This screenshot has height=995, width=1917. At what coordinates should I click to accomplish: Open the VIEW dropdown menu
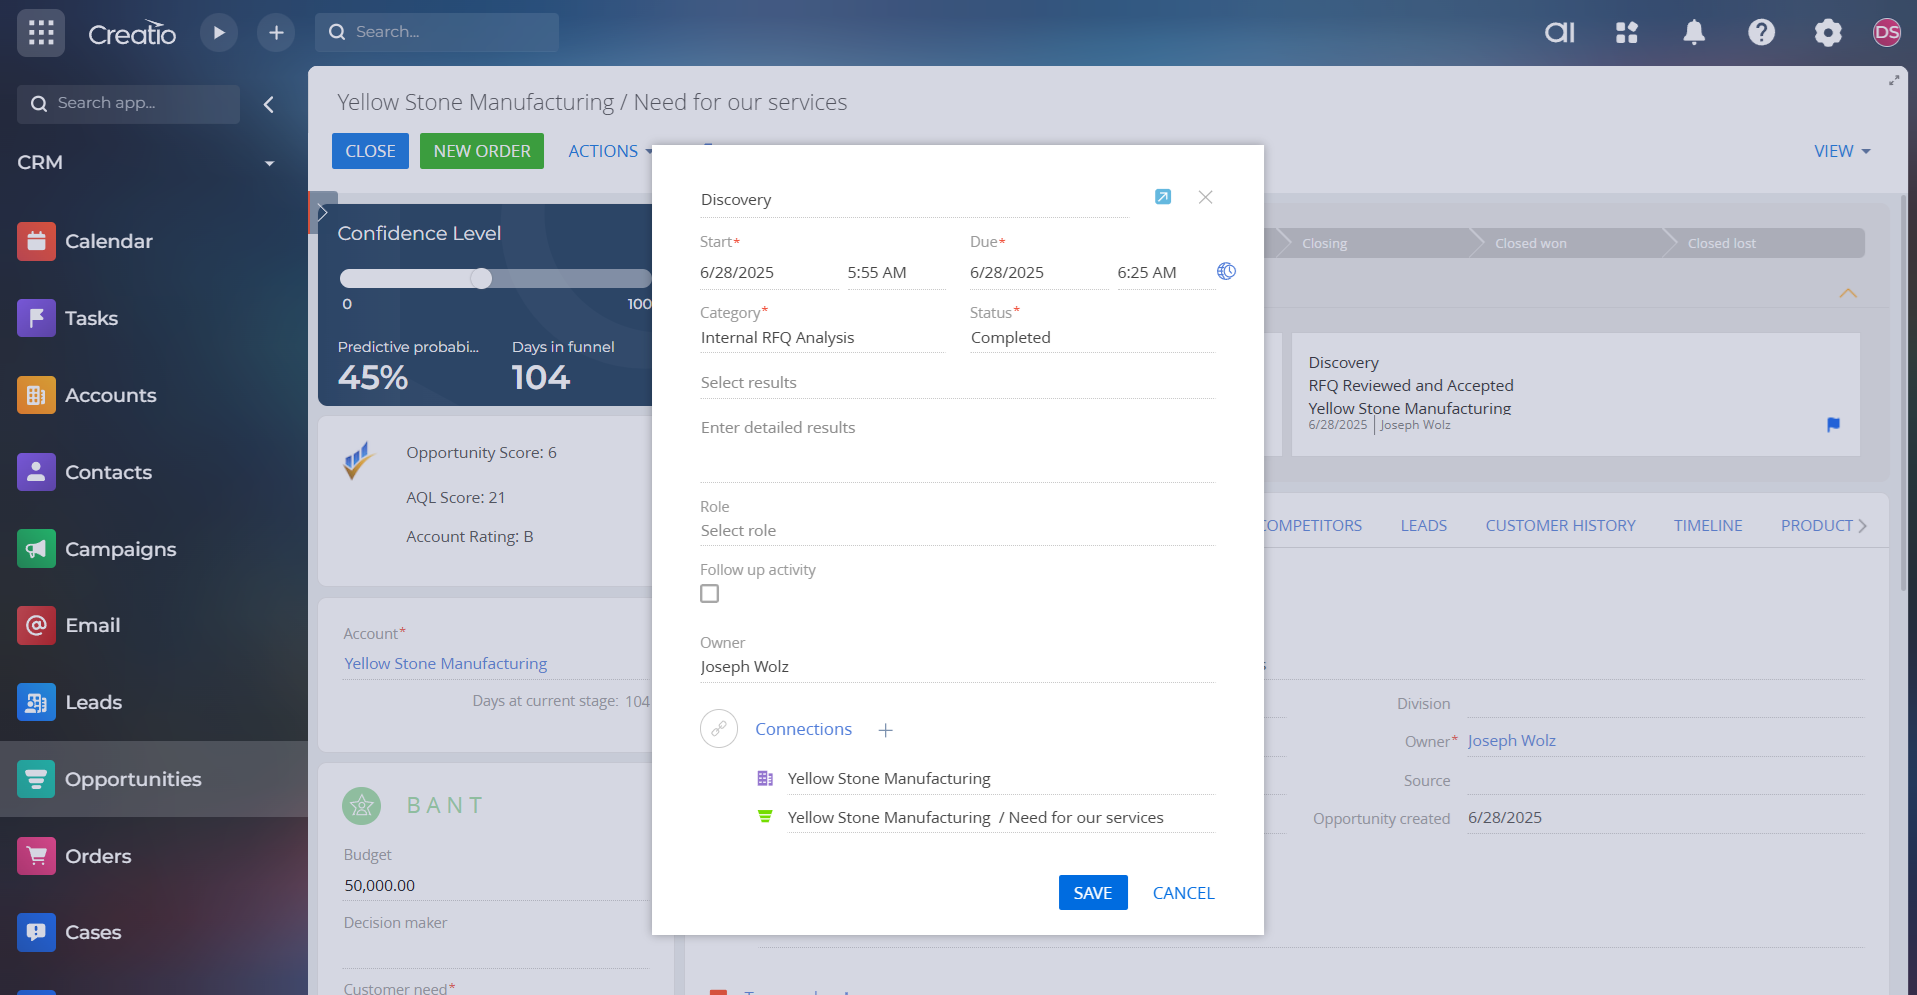tap(1841, 151)
